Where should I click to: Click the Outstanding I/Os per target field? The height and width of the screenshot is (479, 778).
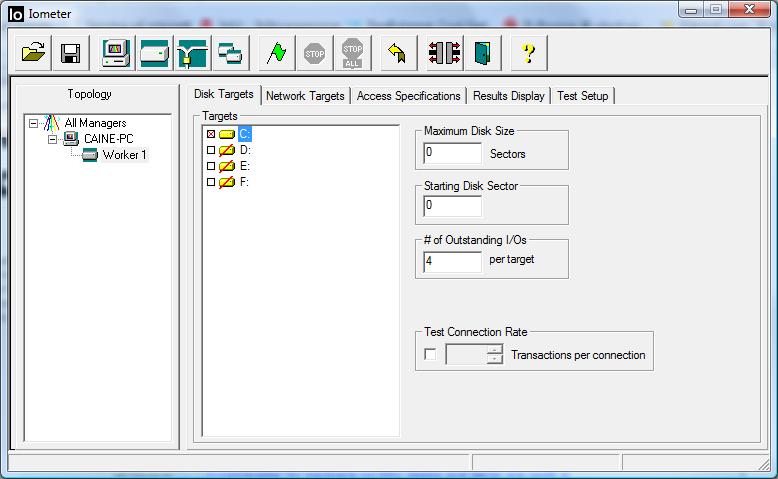pyautogui.click(x=453, y=262)
